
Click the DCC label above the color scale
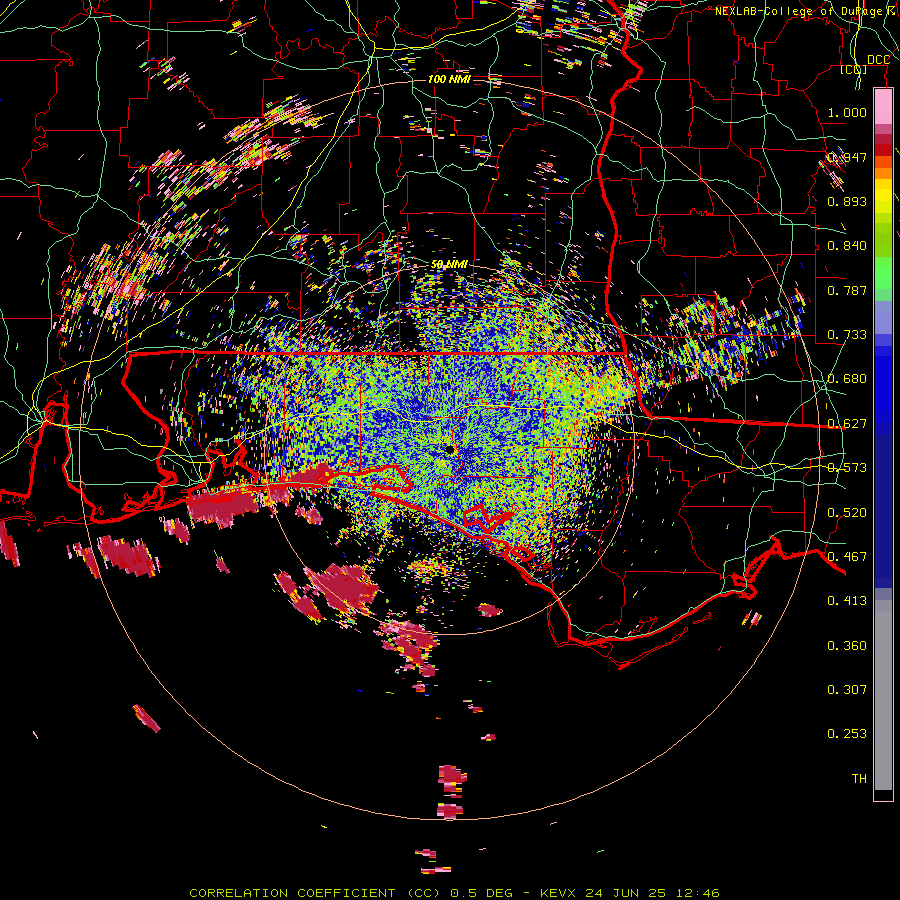[878, 60]
